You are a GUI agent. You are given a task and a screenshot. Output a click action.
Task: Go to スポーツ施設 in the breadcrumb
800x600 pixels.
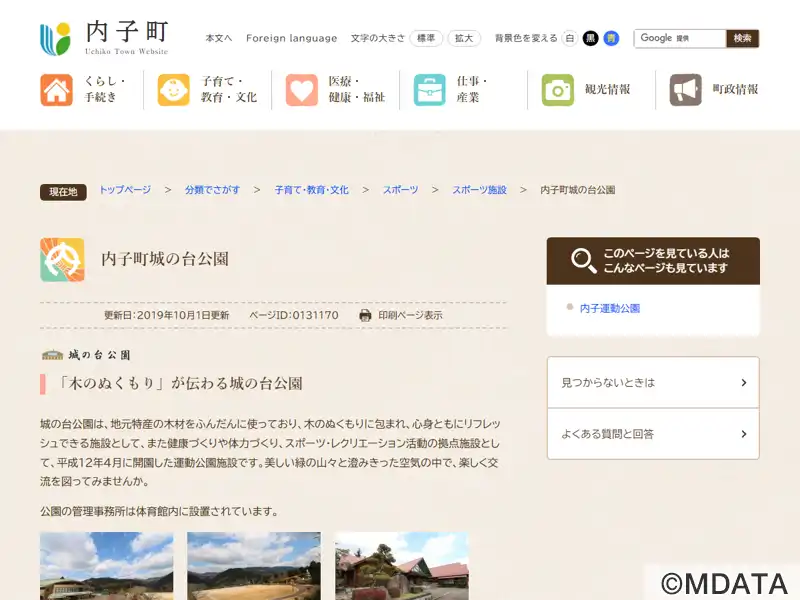479,190
